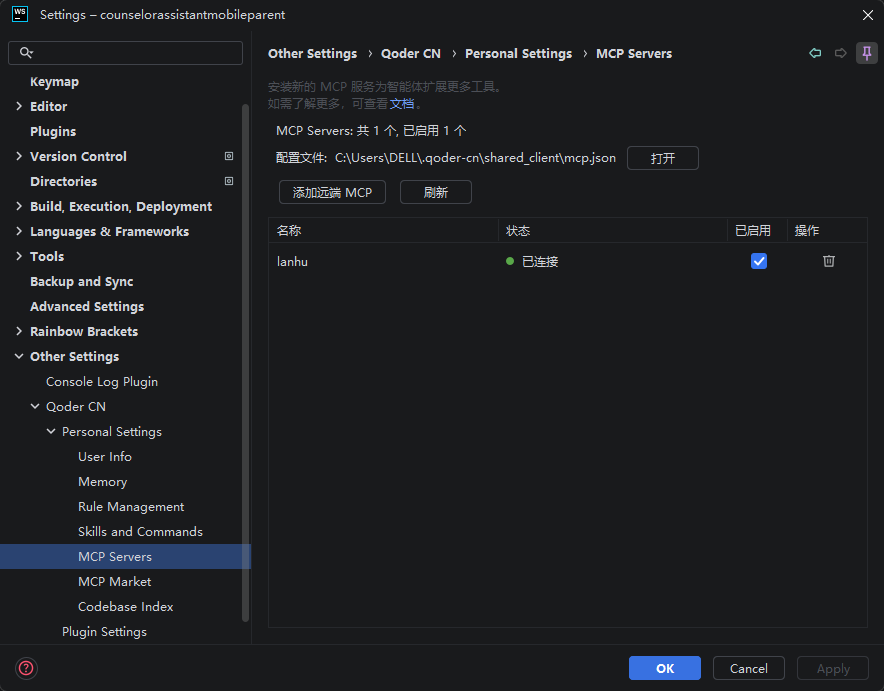The image size is (884, 691).
Task: Expand the Editor settings section
Action: click(19, 106)
